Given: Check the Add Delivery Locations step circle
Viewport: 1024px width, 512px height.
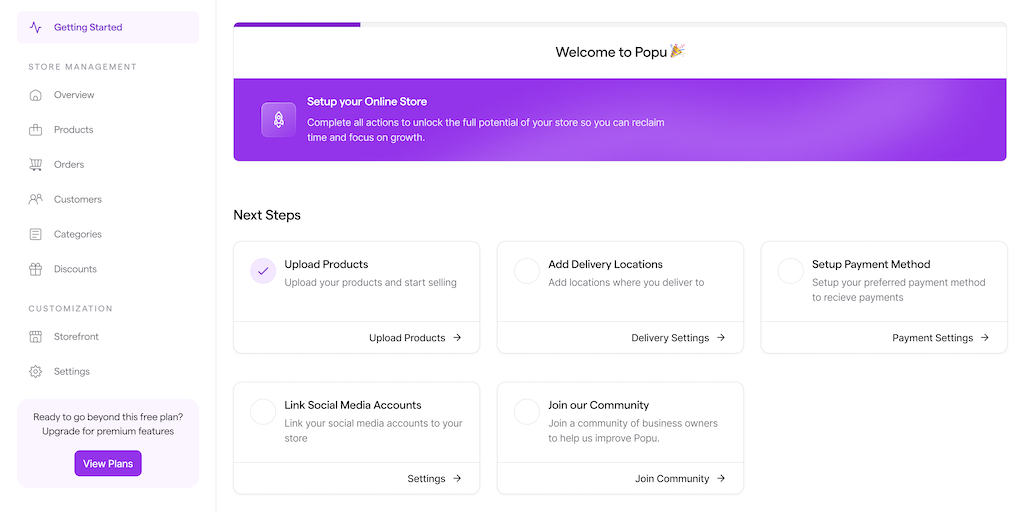Looking at the screenshot, I should click(x=527, y=271).
